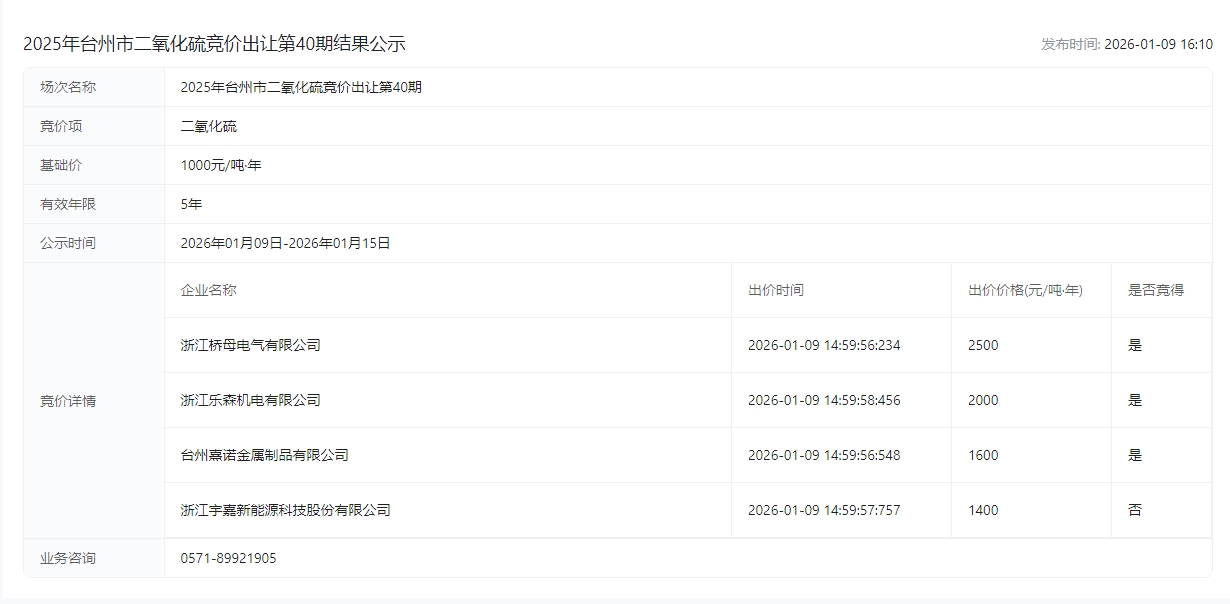Image resolution: width=1230 pixels, height=604 pixels.
Task: Click the 二氧化硫 value in 竞价项 row
Action: tap(208, 126)
